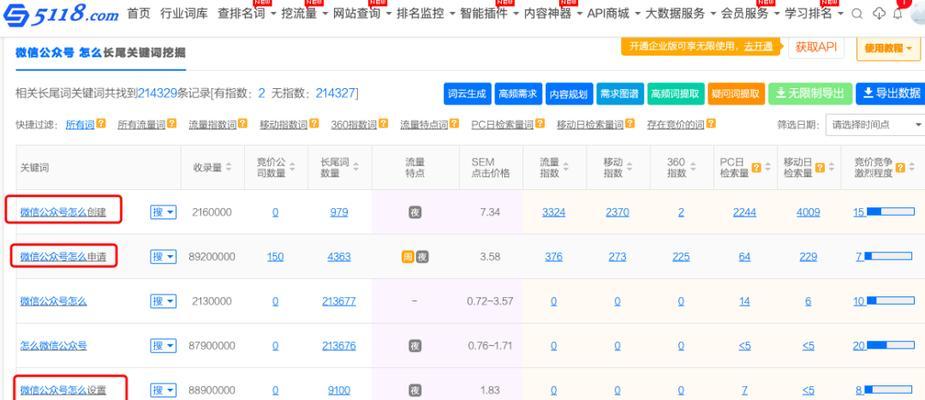Screen dimensions: 925x400
Task: Click the 高频需求 button
Action: click(x=518, y=94)
